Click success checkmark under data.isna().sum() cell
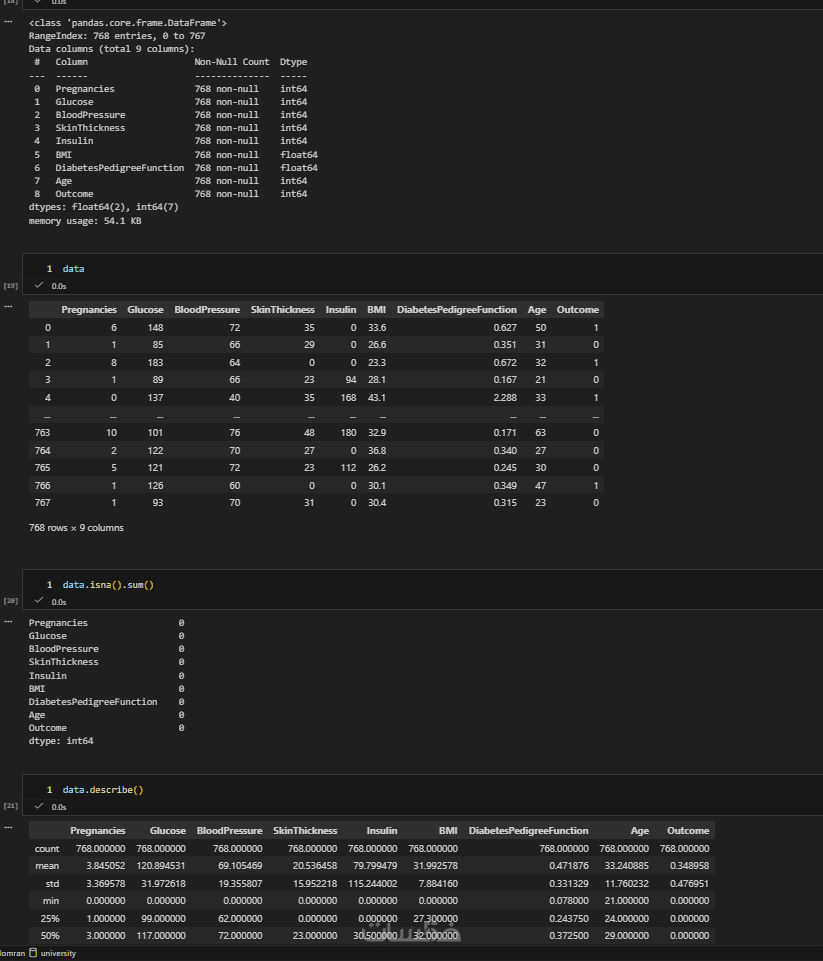The image size is (823, 961). 40,601
